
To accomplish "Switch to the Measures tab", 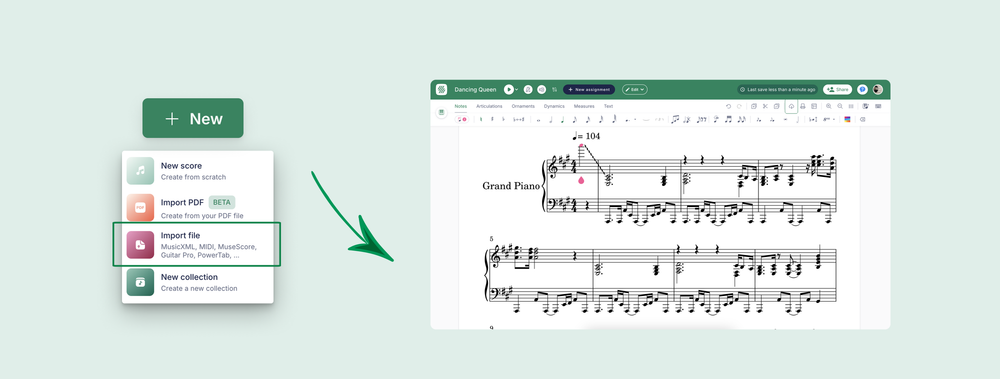I will click(584, 106).
